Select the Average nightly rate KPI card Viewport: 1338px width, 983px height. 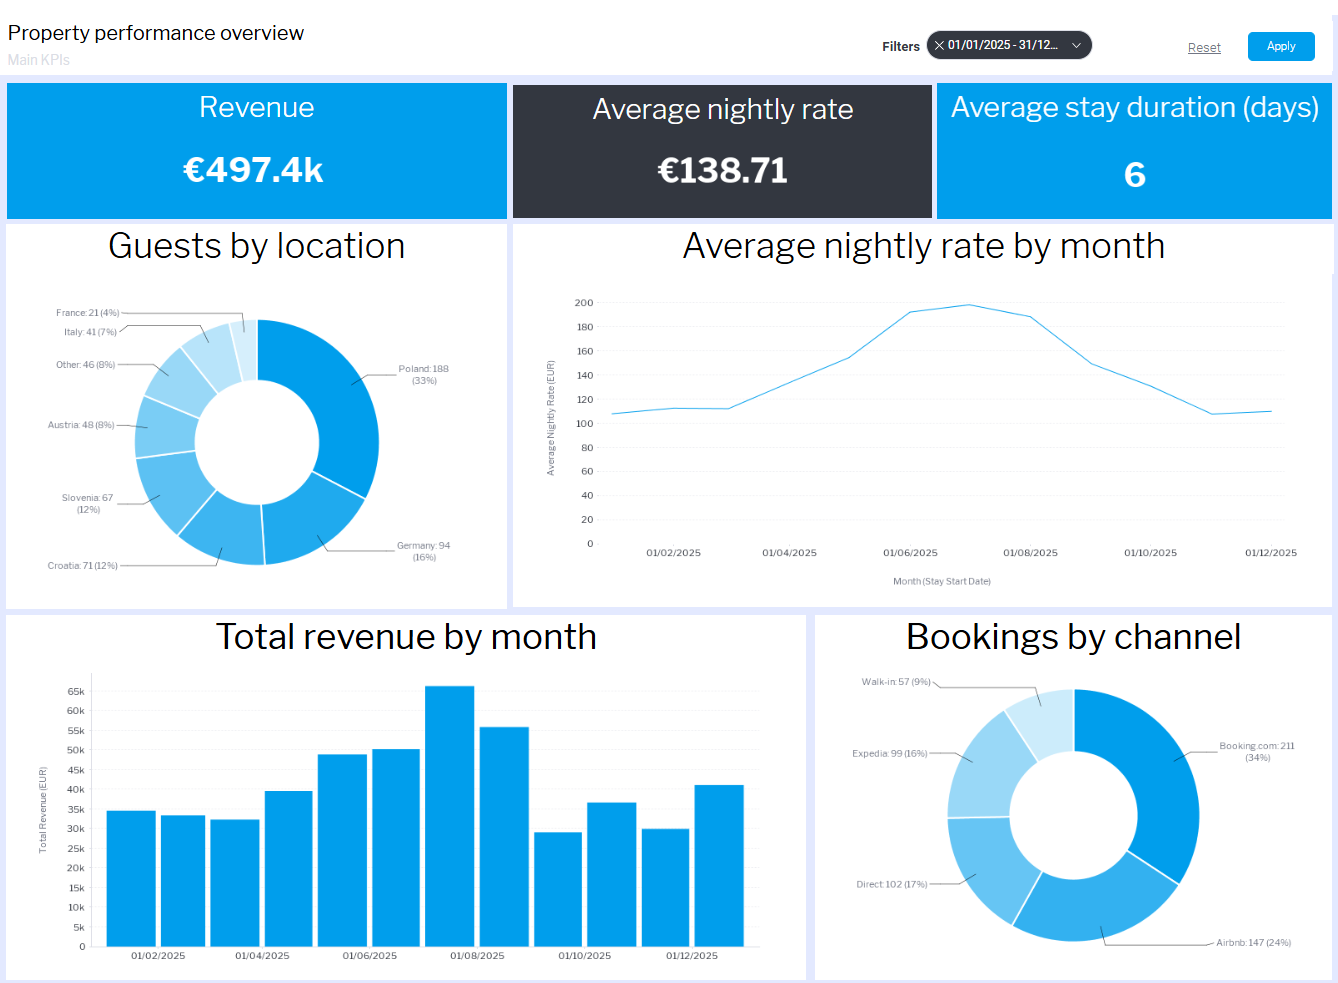coord(722,150)
